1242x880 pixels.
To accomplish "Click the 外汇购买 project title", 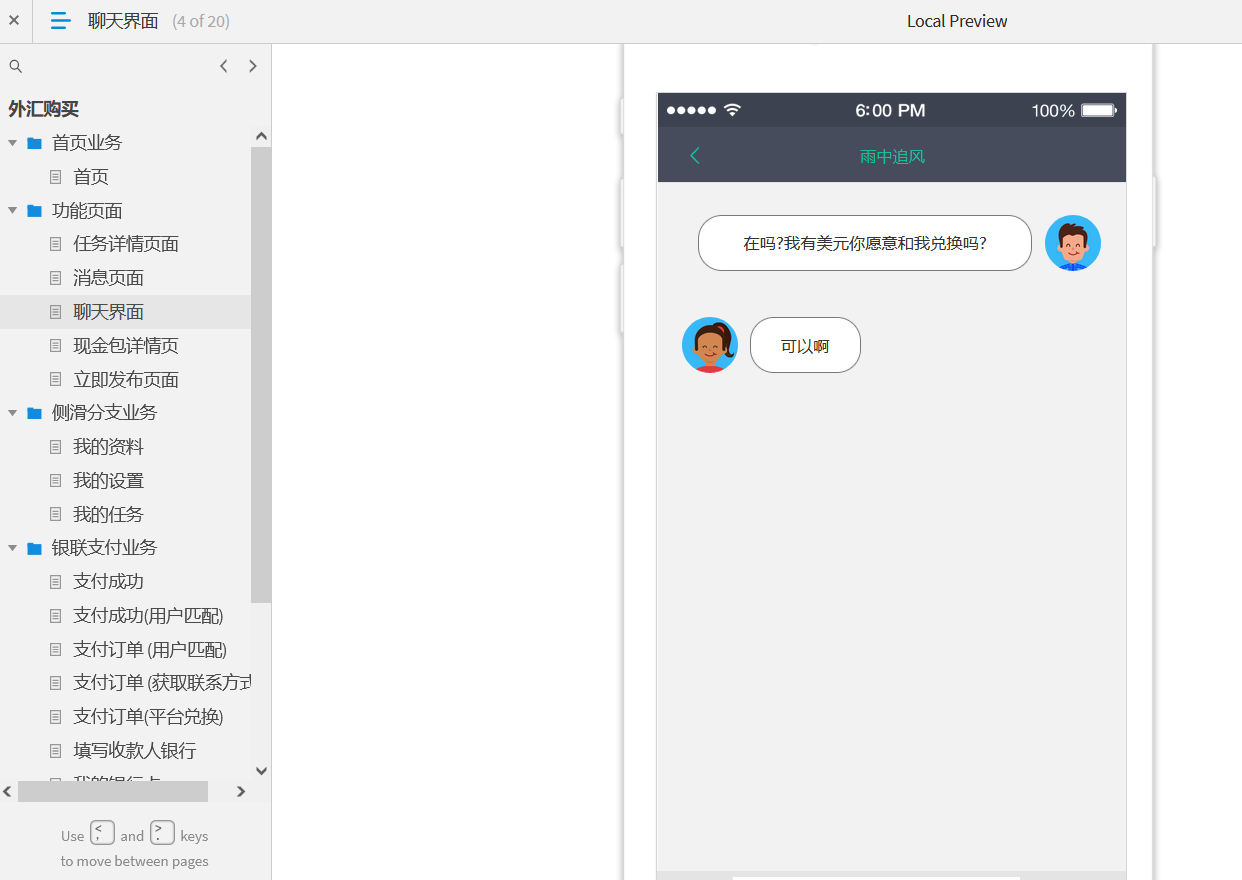I will pos(43,109).
